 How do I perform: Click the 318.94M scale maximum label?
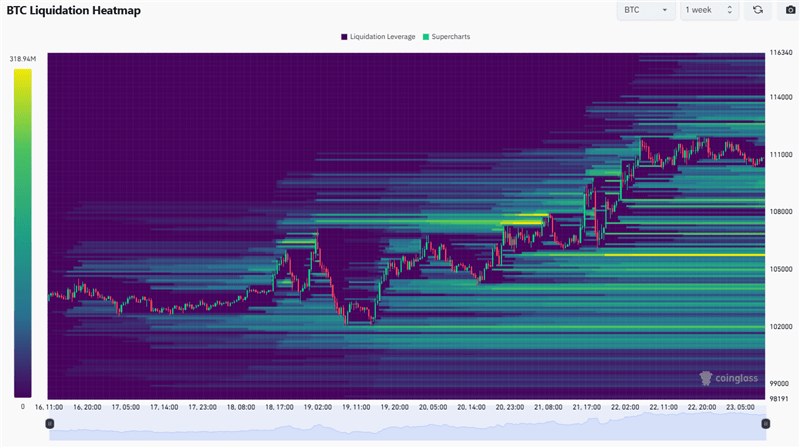coord(22,59)
